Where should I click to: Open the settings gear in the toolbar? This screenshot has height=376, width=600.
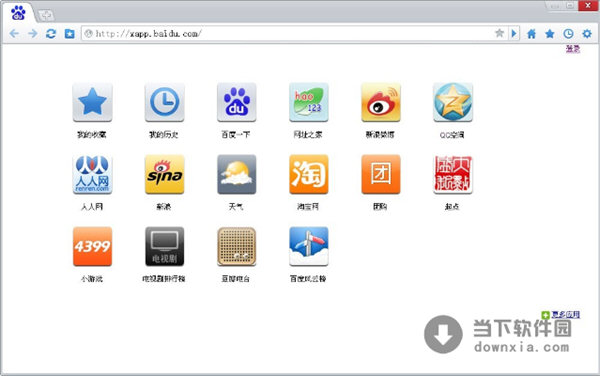587,34
